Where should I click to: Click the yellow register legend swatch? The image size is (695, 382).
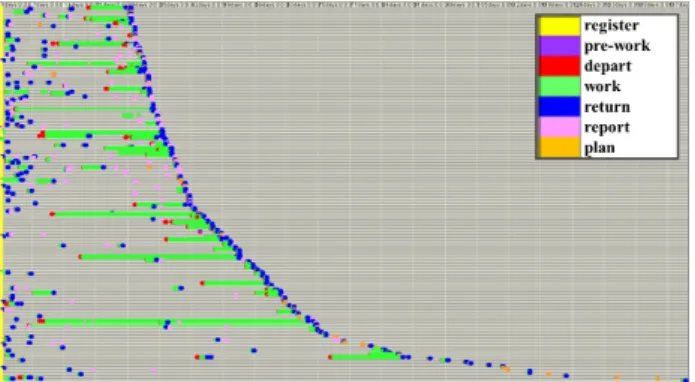click(559, 26)
